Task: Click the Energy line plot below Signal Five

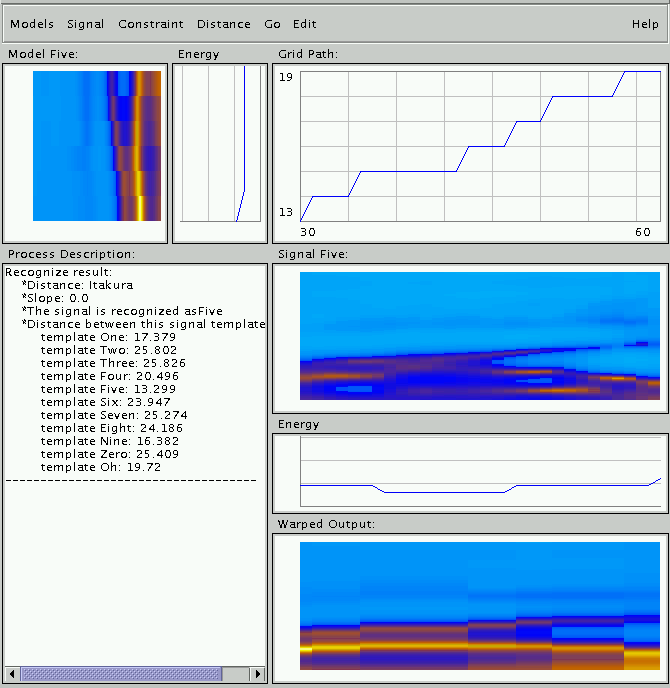Action: (x=480, y=472)
